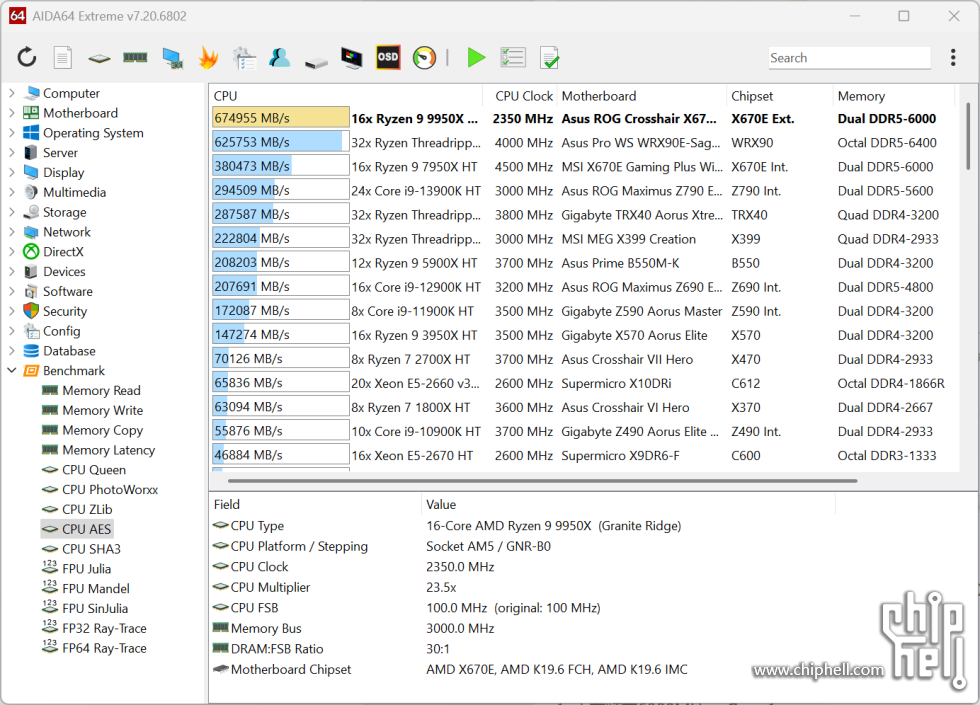This screenshot has height=705, width=980.
Task: Expand the Storage tree node
Action: [x=11, y=212]
